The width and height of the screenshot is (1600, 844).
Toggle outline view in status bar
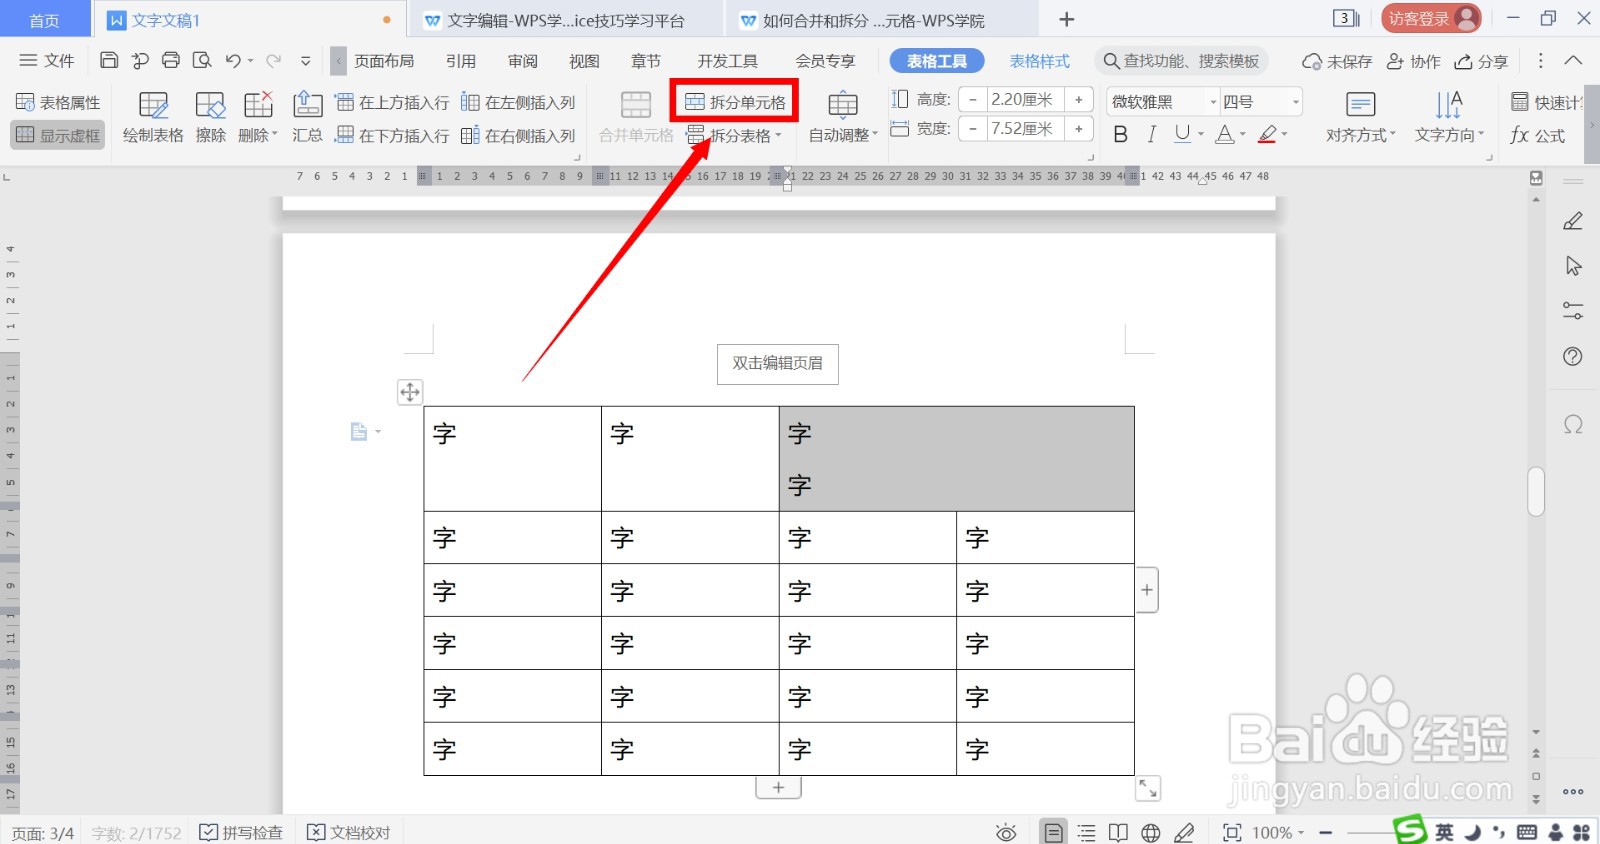(1087, 833)
